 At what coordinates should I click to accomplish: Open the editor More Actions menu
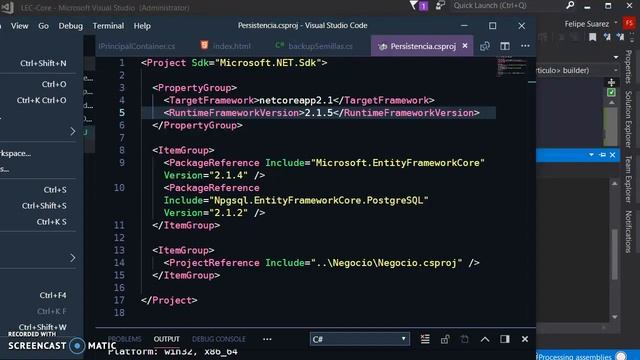click(525, 46)
